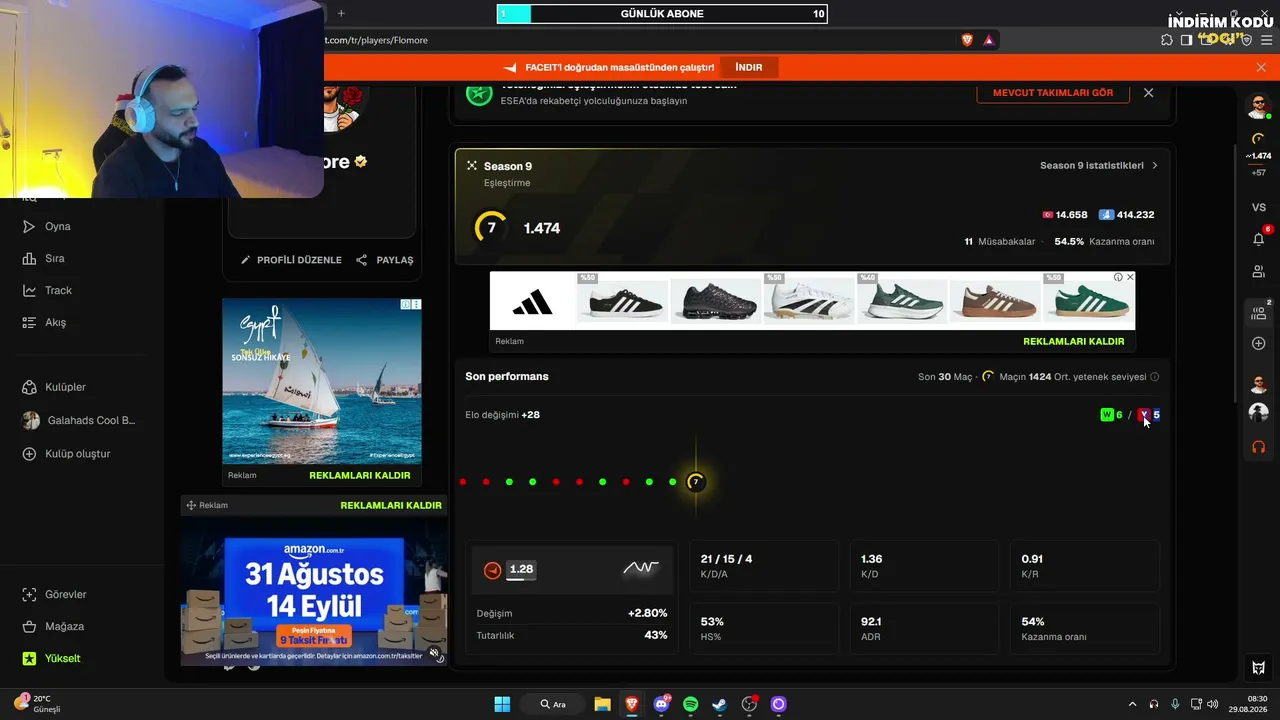Click the level 7 marker on the performance chart
Image resolution: width=1280 pixels, height=720 pixels.
[x=696, y=482]
